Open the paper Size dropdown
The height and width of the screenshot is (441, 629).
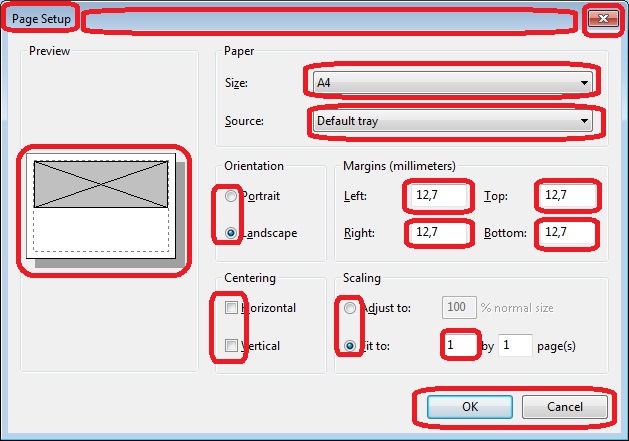click(451, 83)
